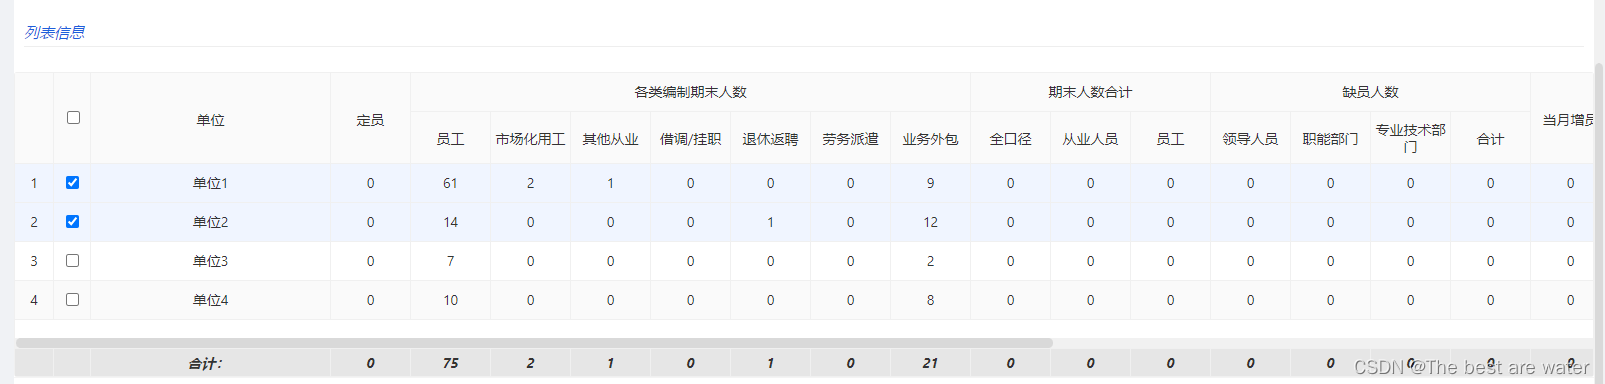Viewport: 1605px width, 384px height.
Task: Click the 列表信息 section title
Action: point(55,32)
